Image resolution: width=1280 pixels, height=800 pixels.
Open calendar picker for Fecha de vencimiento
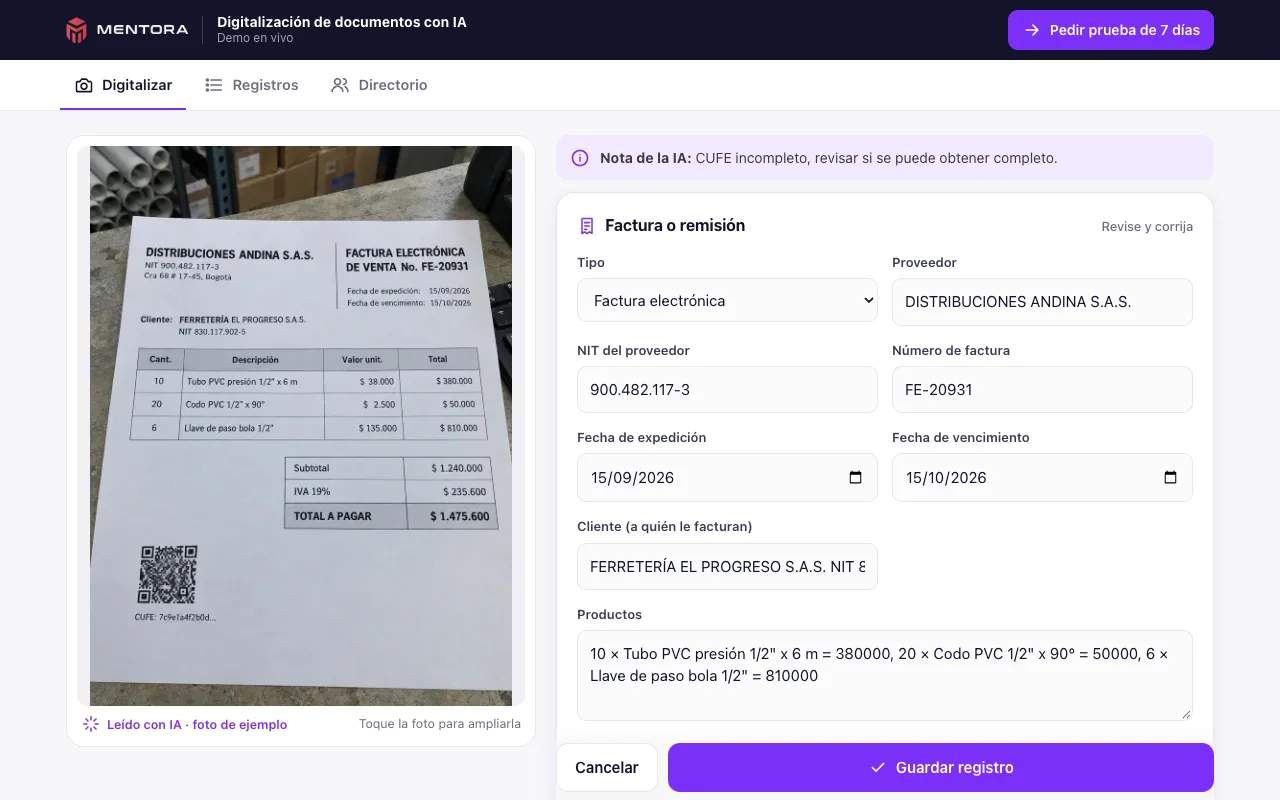pos(1170,478)
